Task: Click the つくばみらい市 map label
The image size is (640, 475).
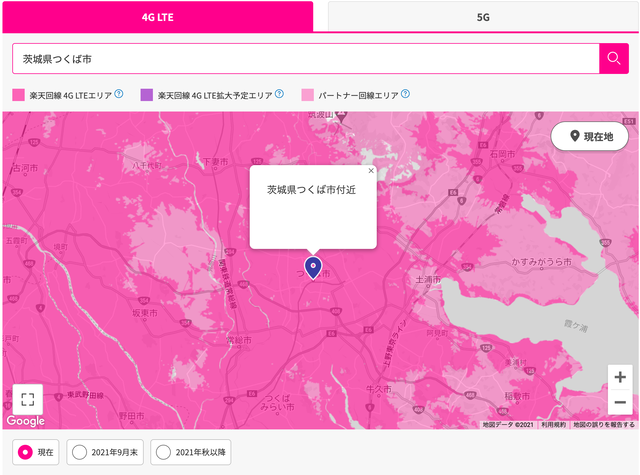Action: coord(278,402)
